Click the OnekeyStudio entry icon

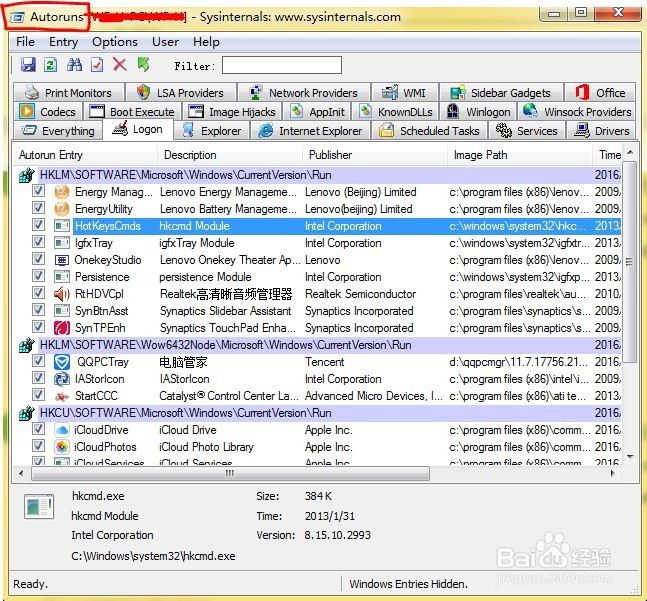coord(62,260)
